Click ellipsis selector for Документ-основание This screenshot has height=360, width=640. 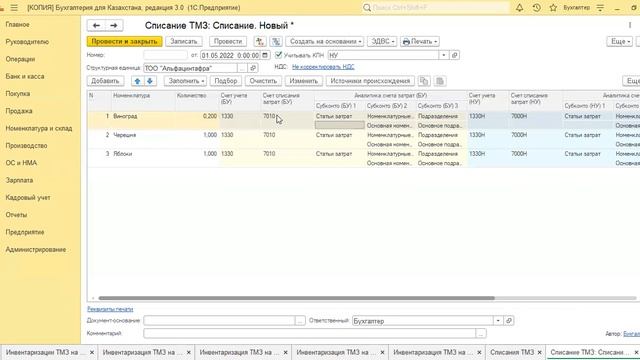tap(300, 321)
